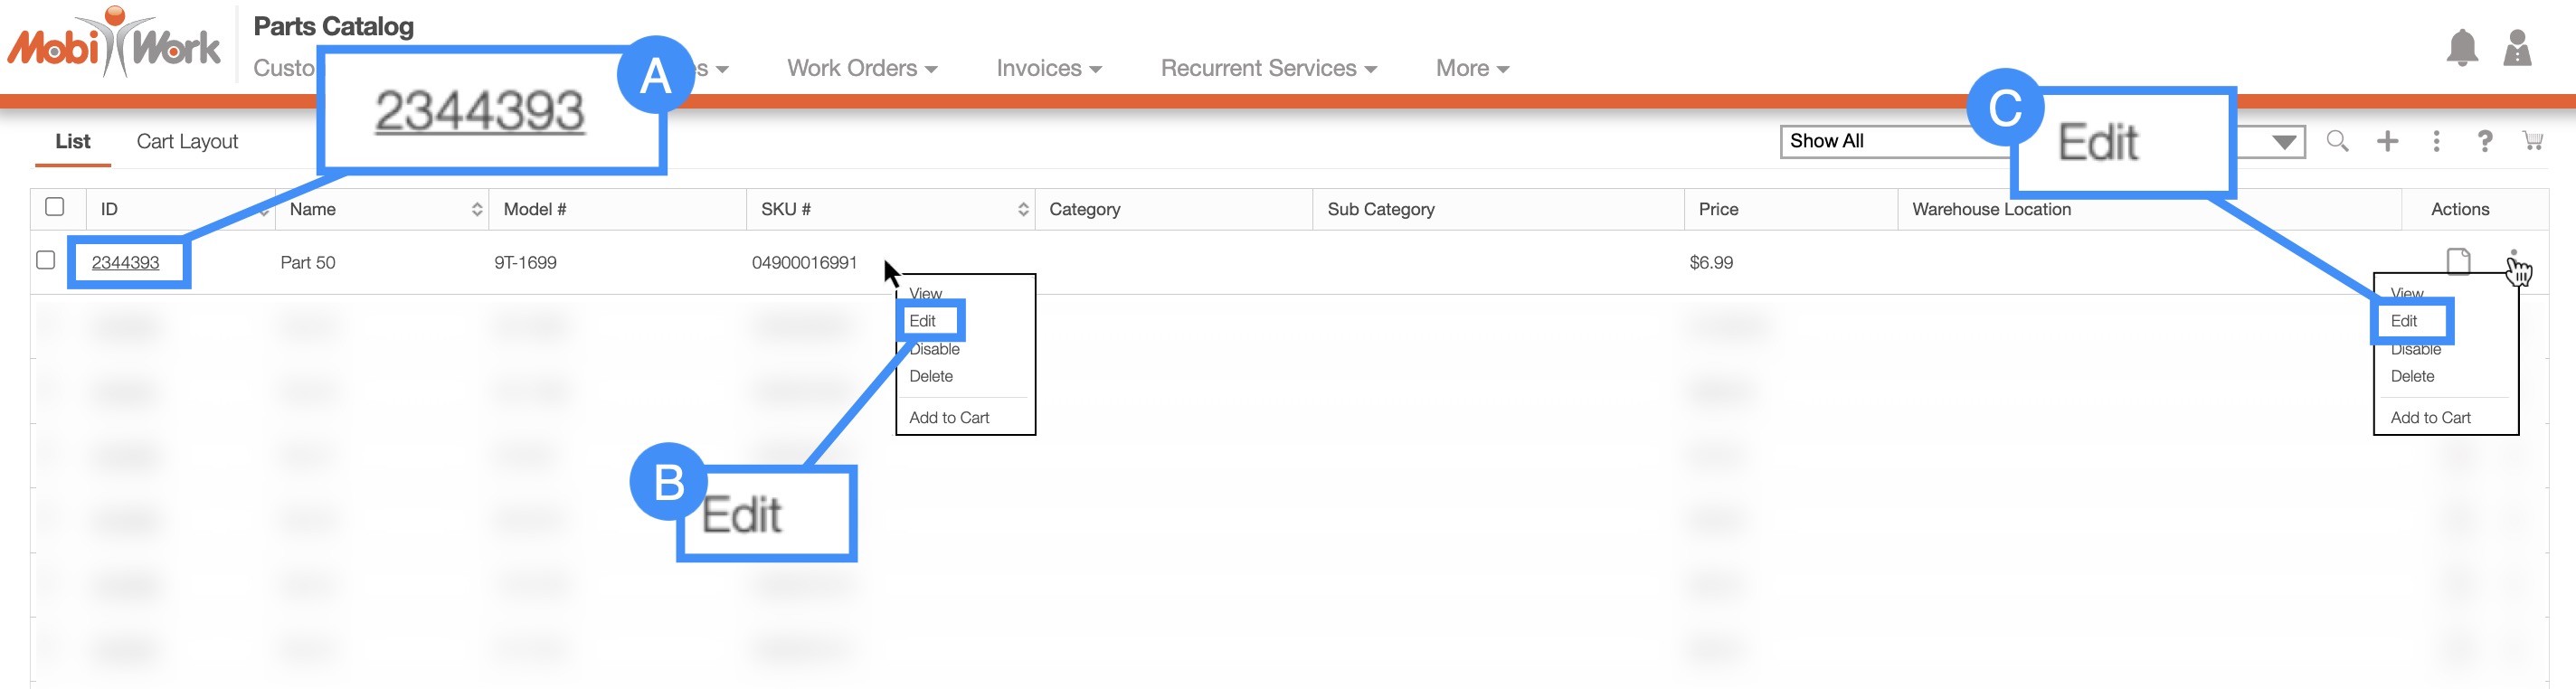Screen dimensions: 2576x689
Task: Check the select-all checkbox in table header
Action: (55, 207)
